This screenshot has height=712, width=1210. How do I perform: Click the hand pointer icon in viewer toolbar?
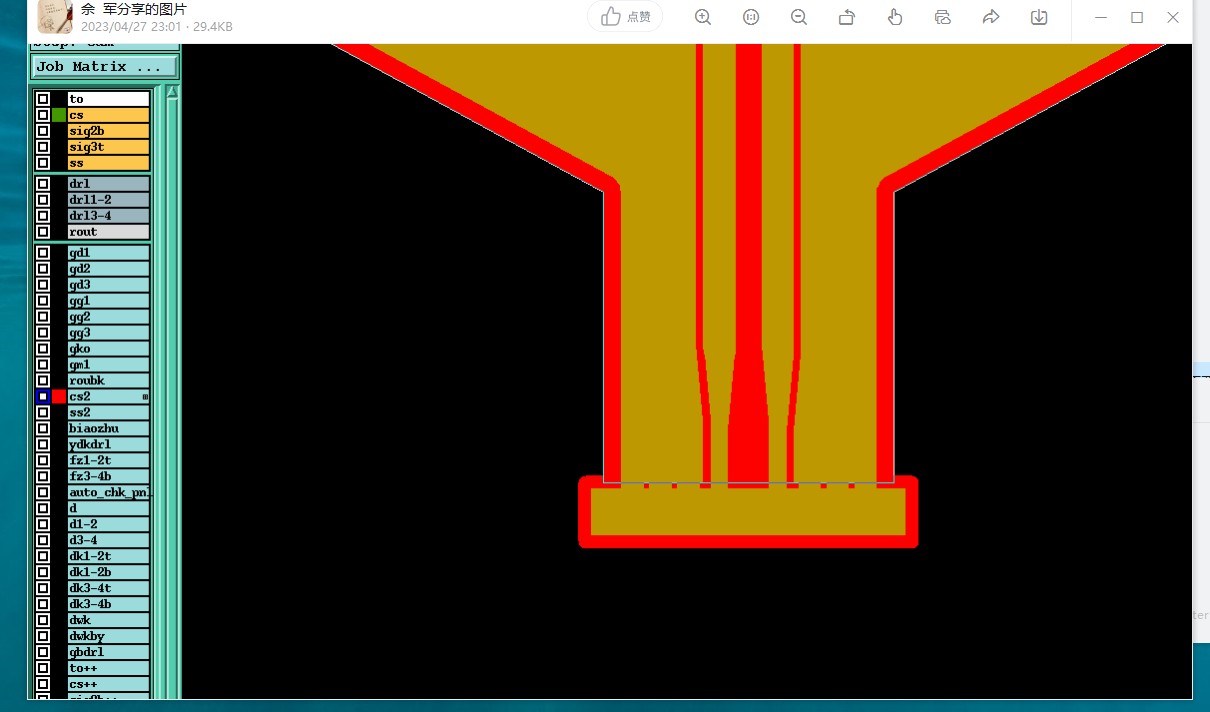click(895, 17)
